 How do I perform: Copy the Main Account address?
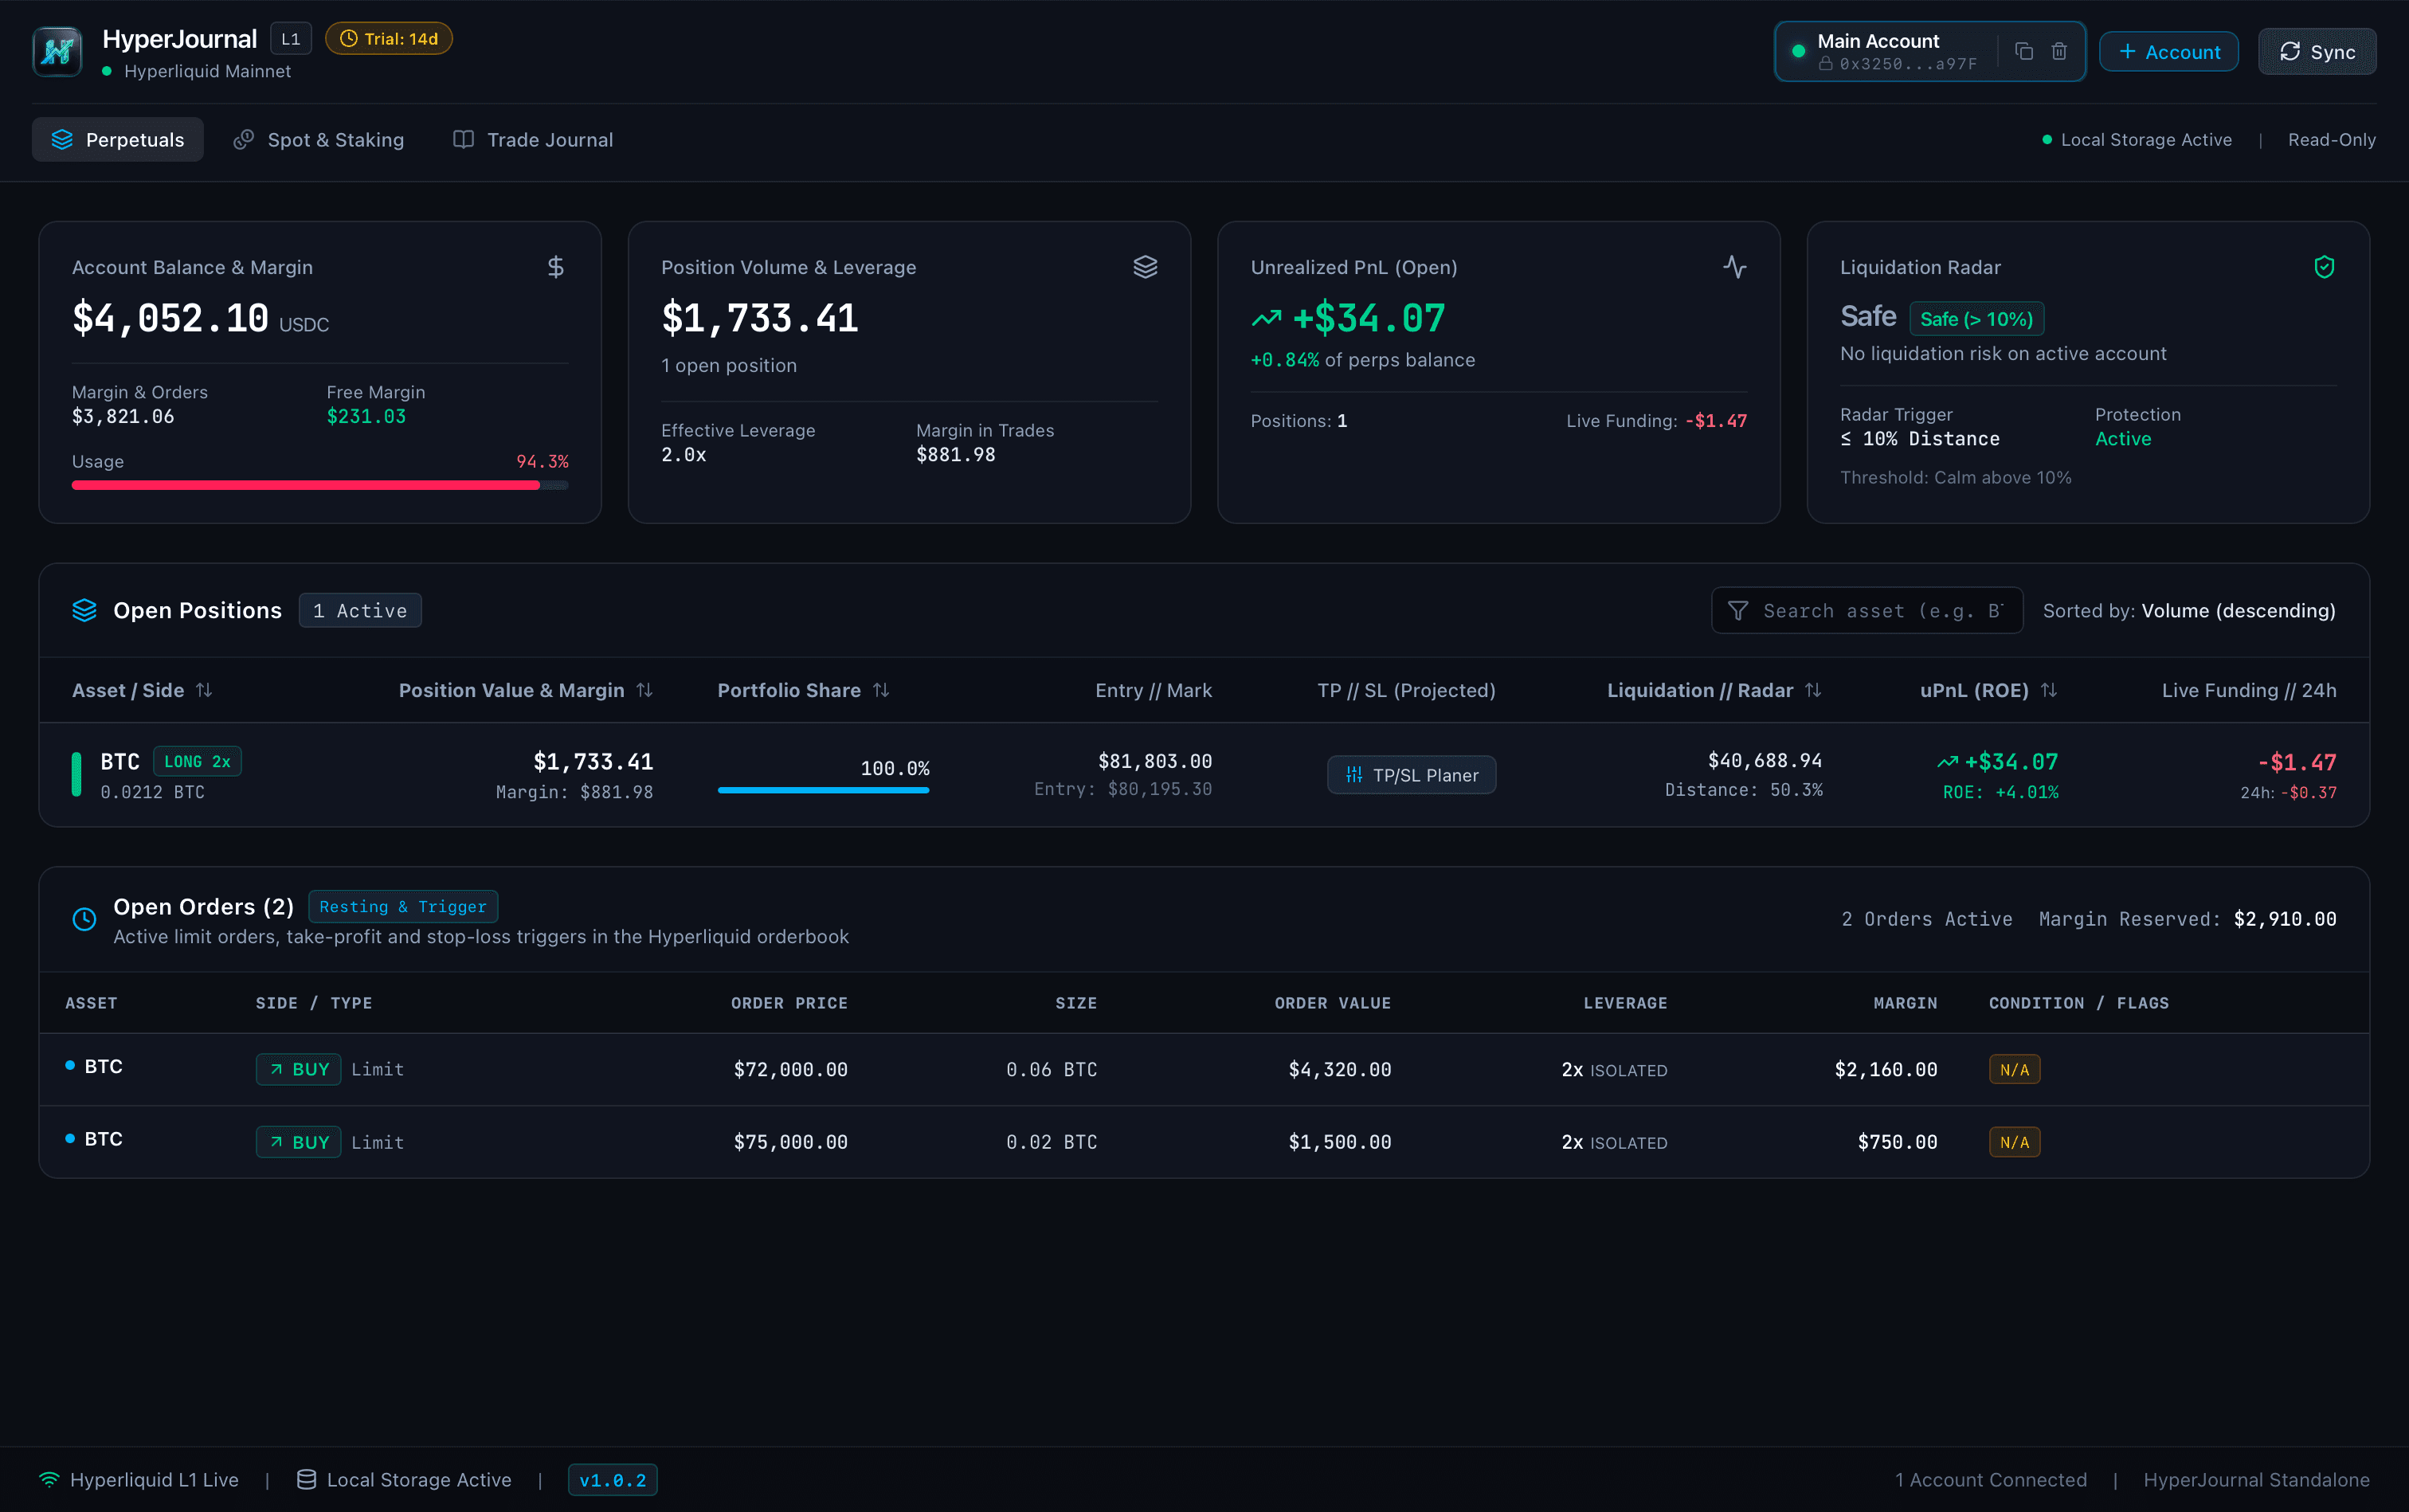pos(2023,51)
